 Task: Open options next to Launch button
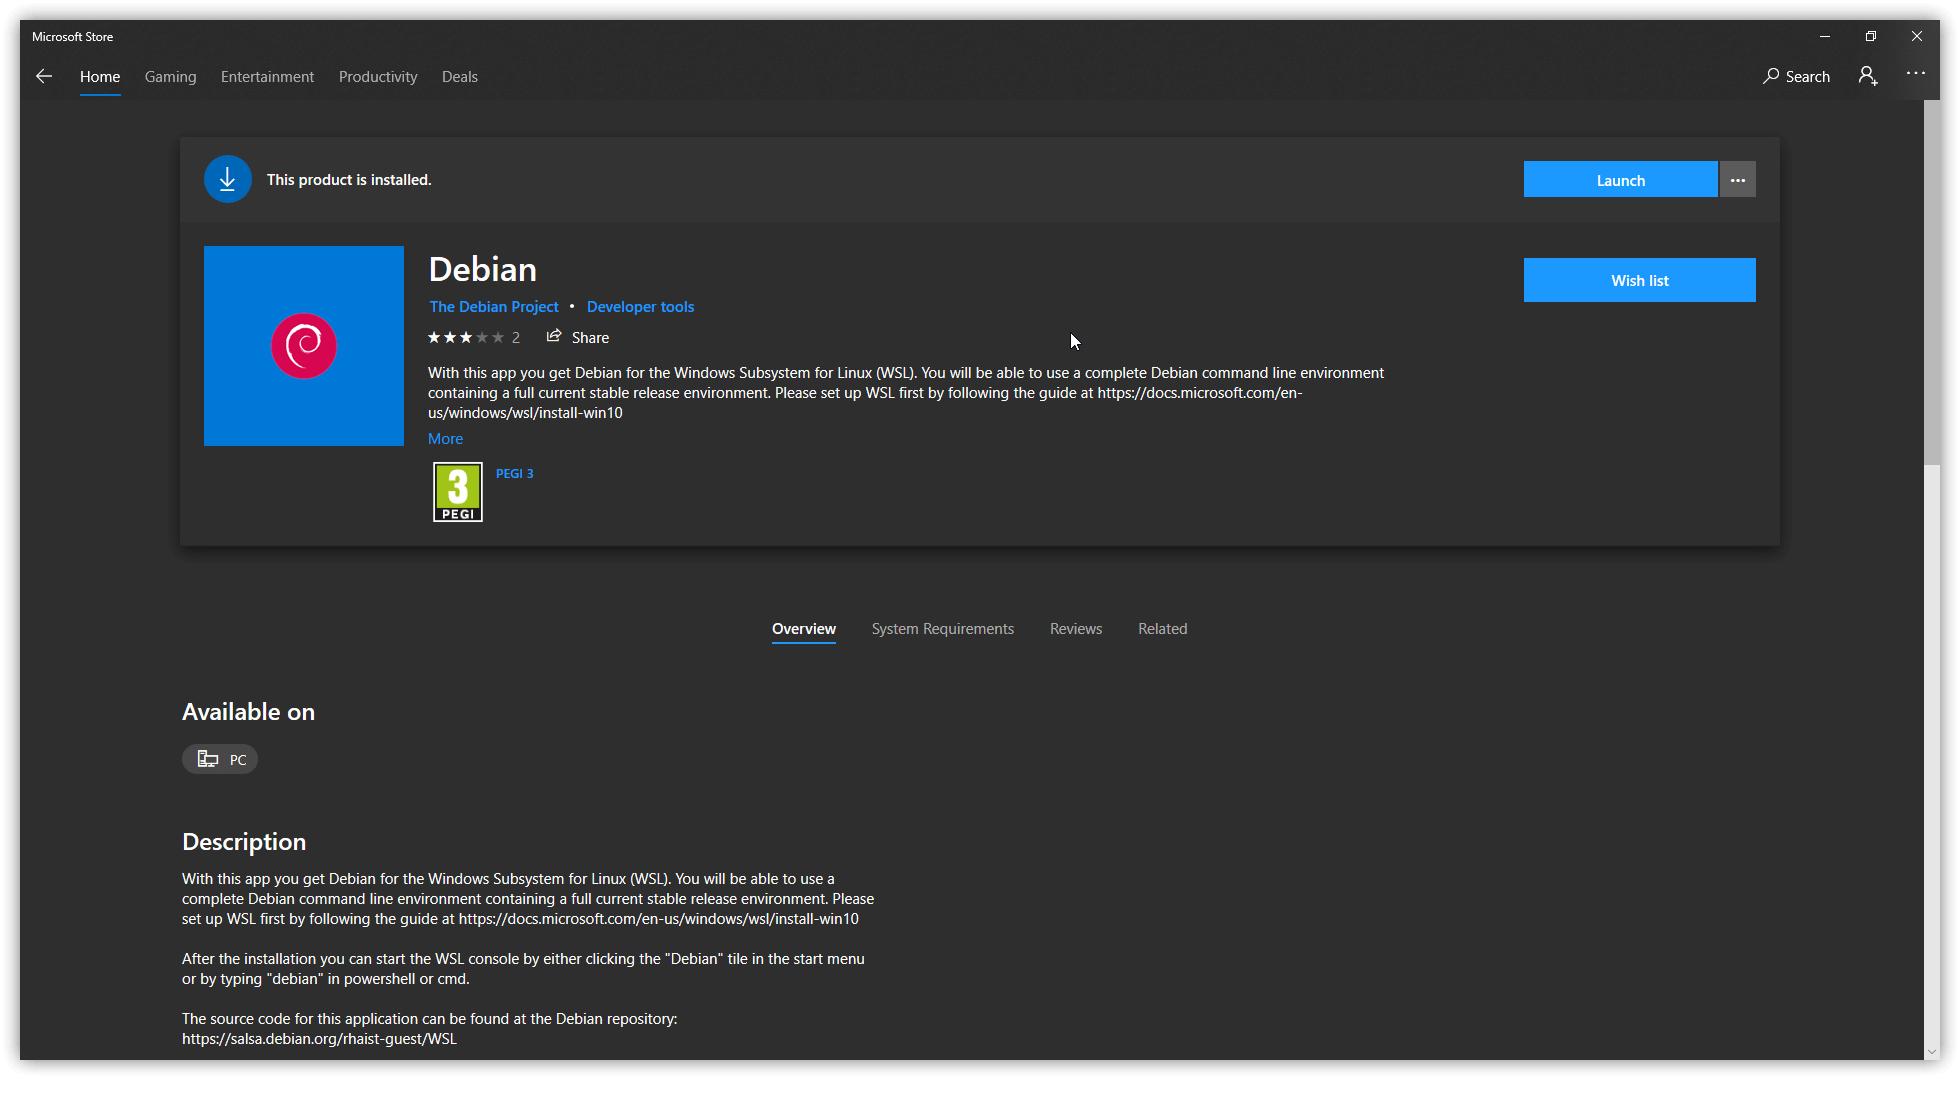tap(1738, 180)
